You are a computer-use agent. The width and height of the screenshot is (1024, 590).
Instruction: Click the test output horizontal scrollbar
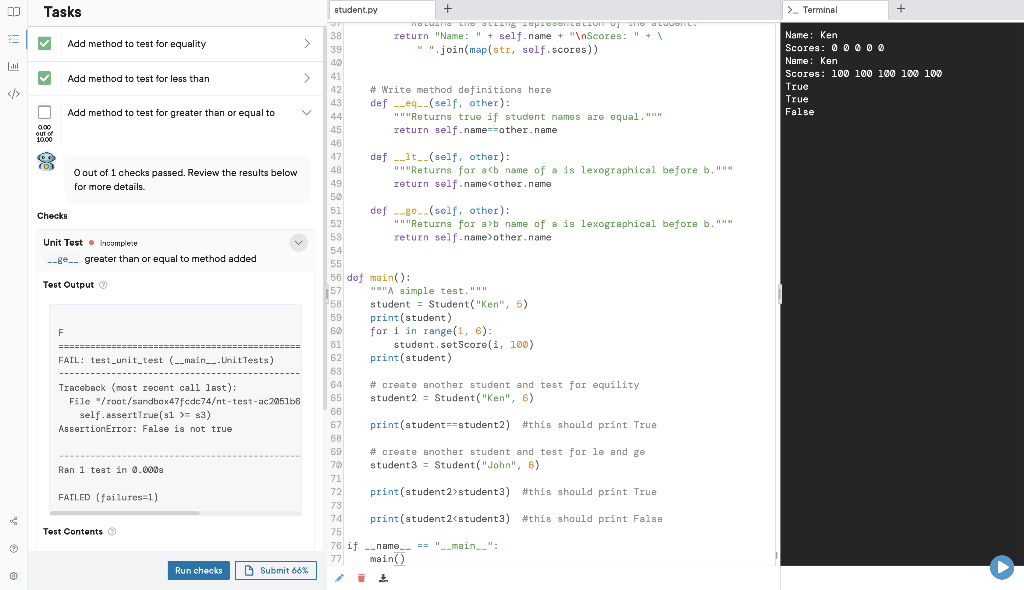(x=124, y=514)
